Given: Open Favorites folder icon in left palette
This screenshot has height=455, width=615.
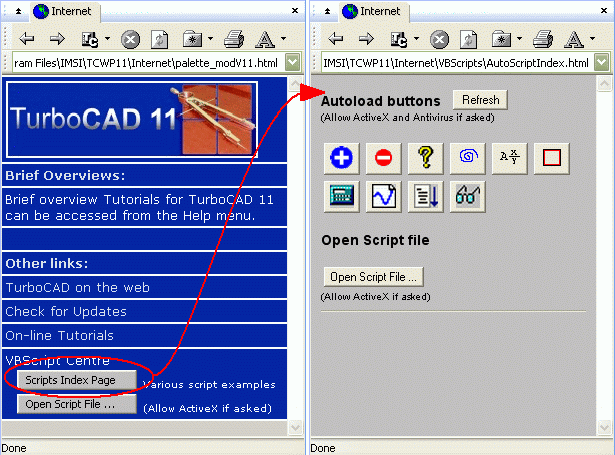Looking at the screenshot, I should (x=193, y=39).
